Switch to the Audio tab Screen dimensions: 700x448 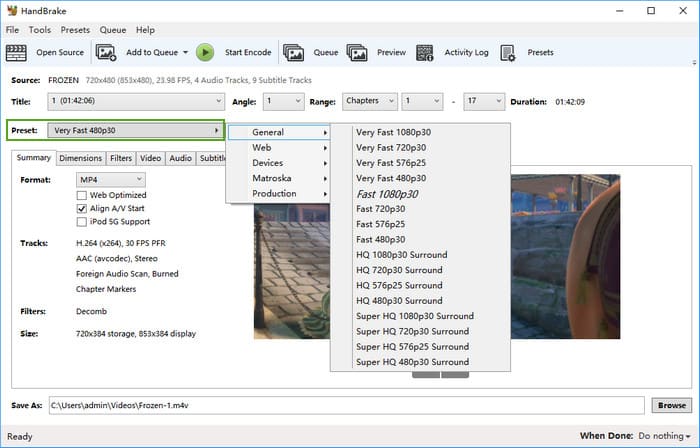coord(180,158)
